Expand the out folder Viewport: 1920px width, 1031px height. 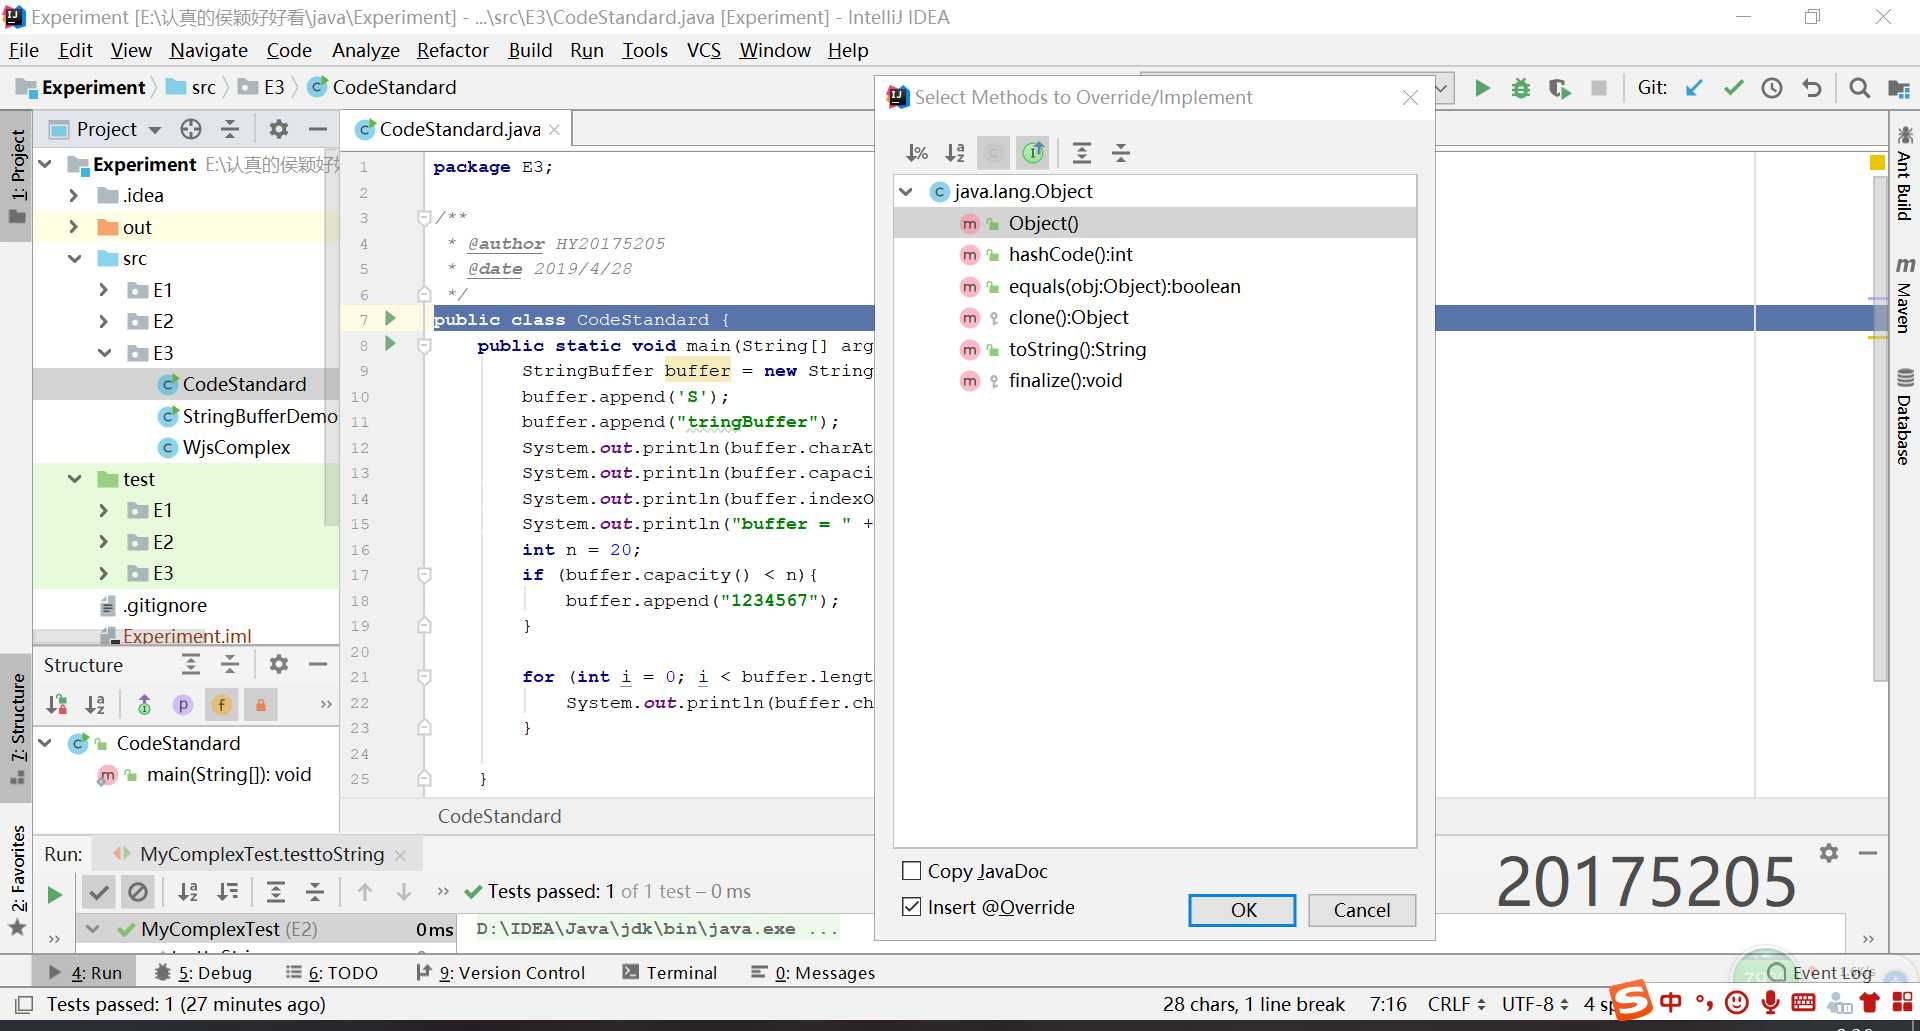click(73, 227)
